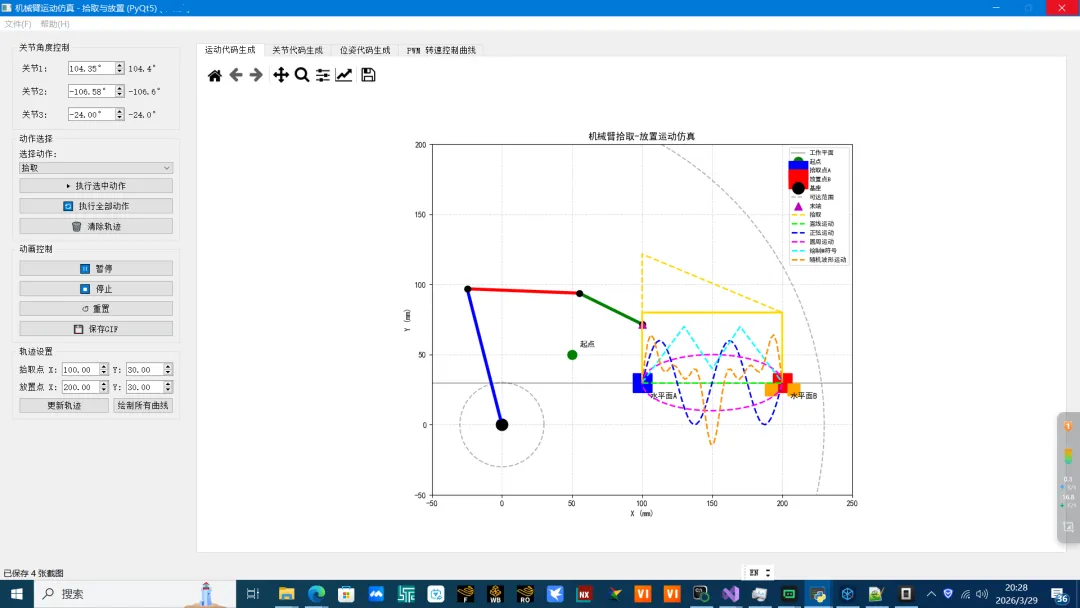
Task: Step the 拾取点 X spinner arrows
Action: [x=104, y=370]
